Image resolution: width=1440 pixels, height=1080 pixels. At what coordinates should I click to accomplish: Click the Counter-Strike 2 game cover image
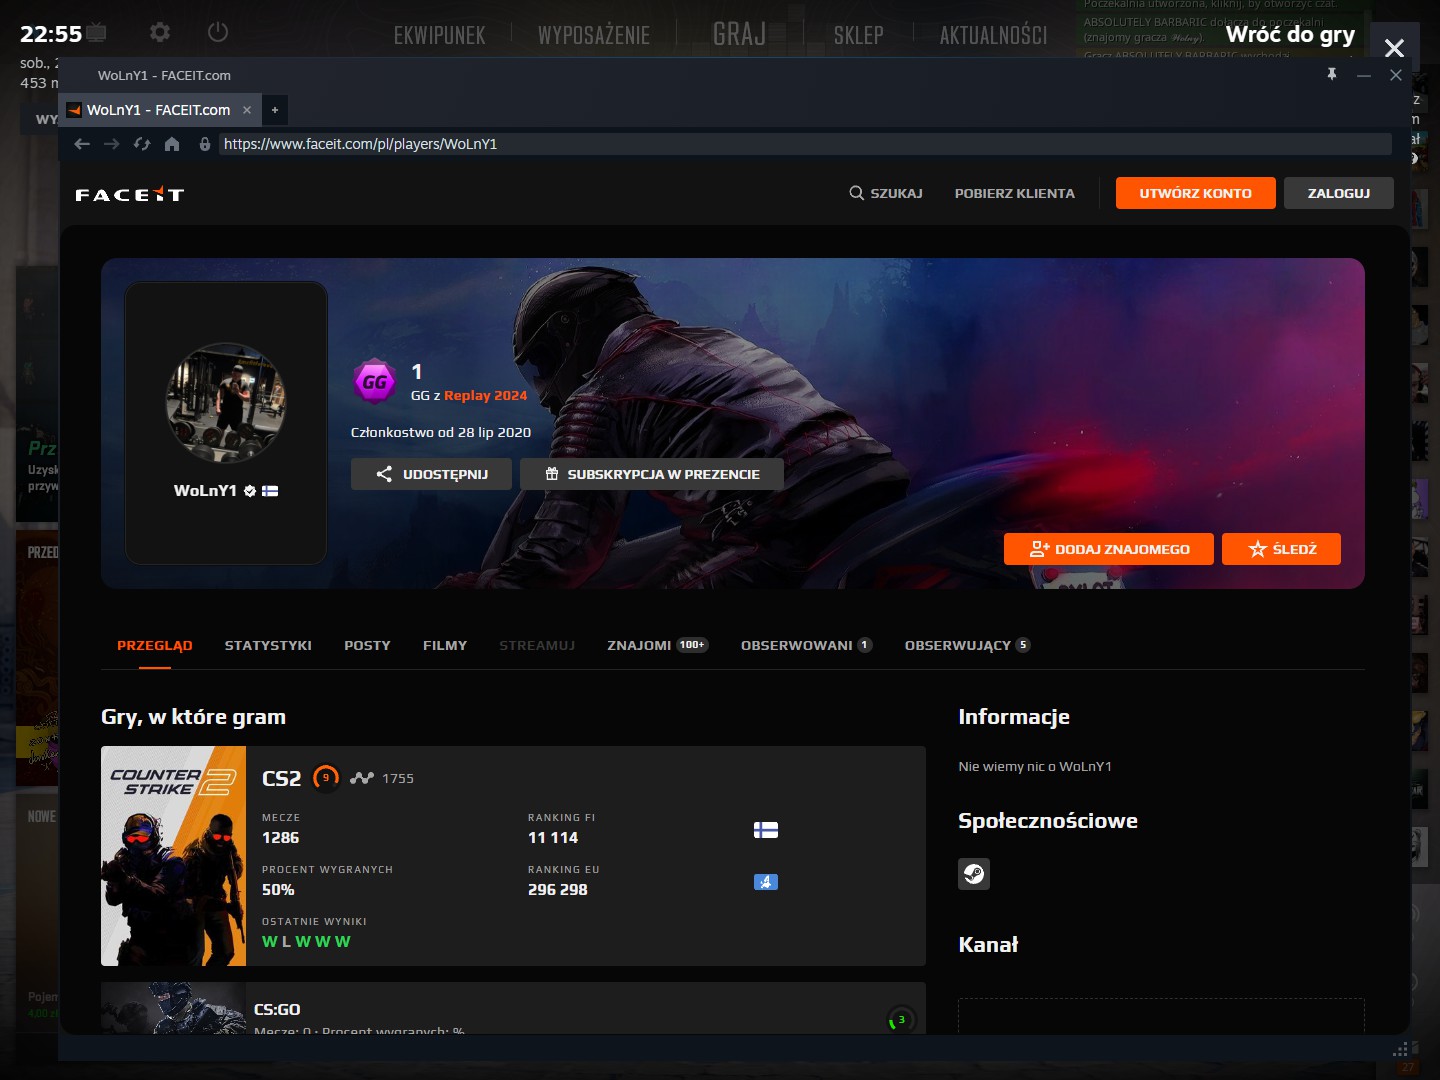[174, 856]
